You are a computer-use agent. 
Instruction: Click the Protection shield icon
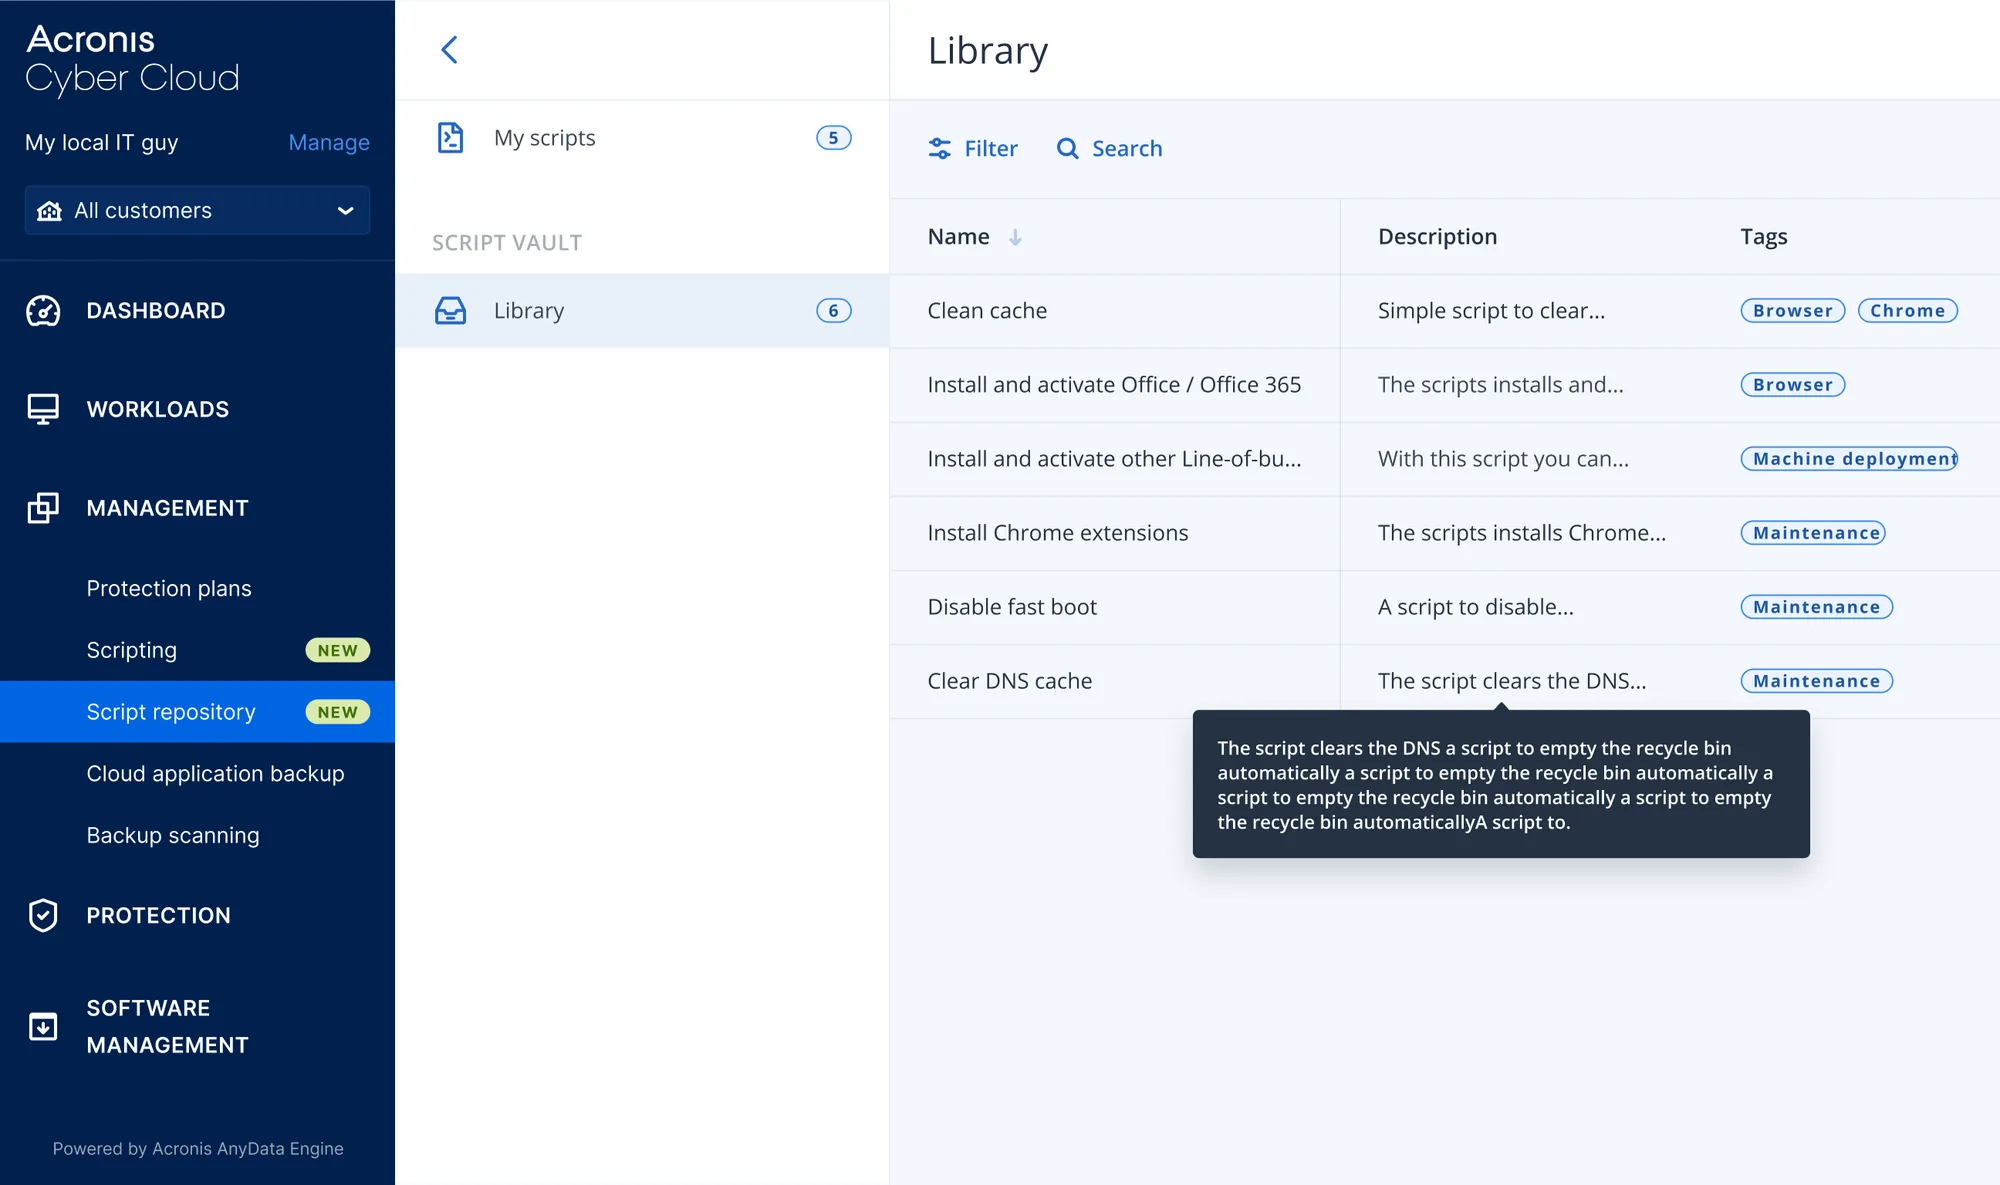(x=43, y=915)
